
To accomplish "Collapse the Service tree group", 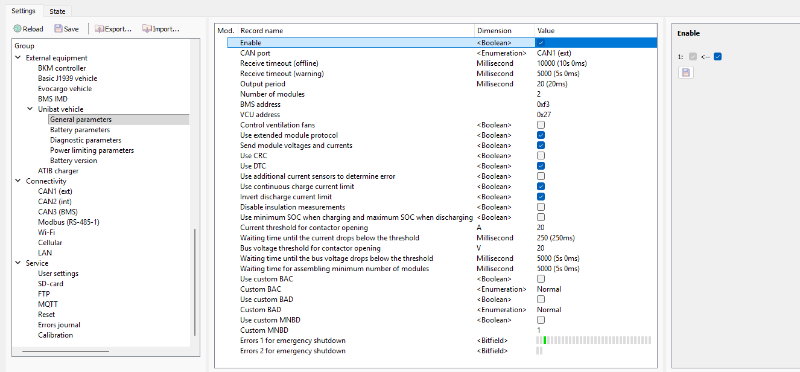I will pos(18,263).
